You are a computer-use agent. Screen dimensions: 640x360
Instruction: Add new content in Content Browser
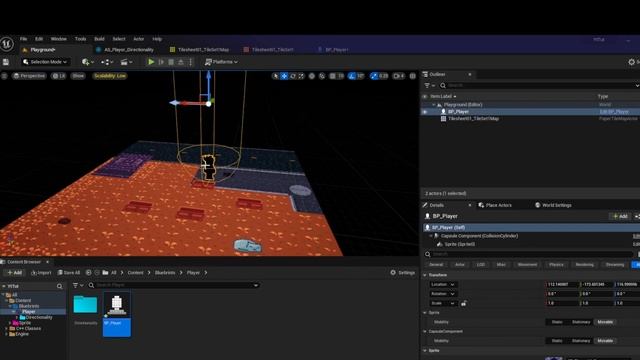tap(15, 272)
